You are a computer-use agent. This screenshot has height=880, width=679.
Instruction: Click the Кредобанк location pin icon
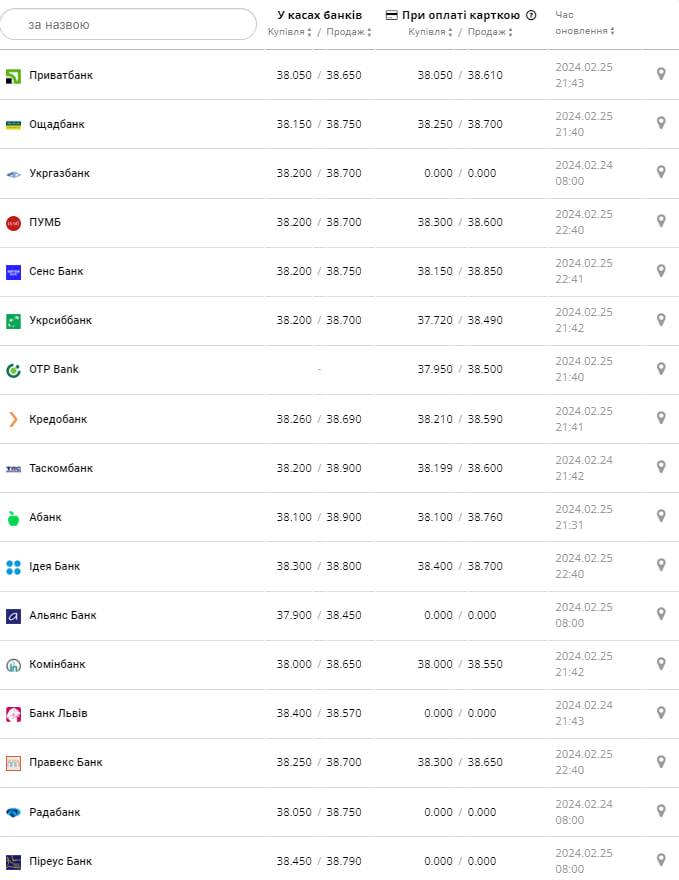661,418
